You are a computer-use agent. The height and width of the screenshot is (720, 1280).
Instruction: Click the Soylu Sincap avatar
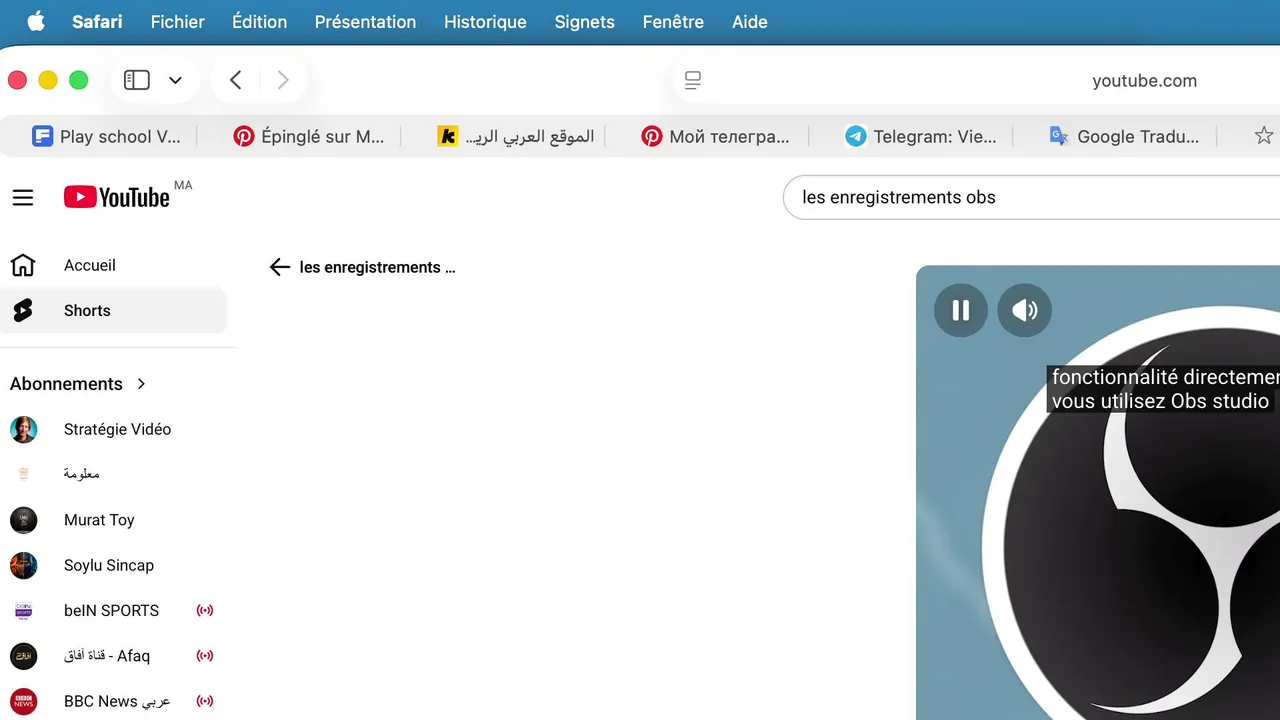tap(23, 565)
